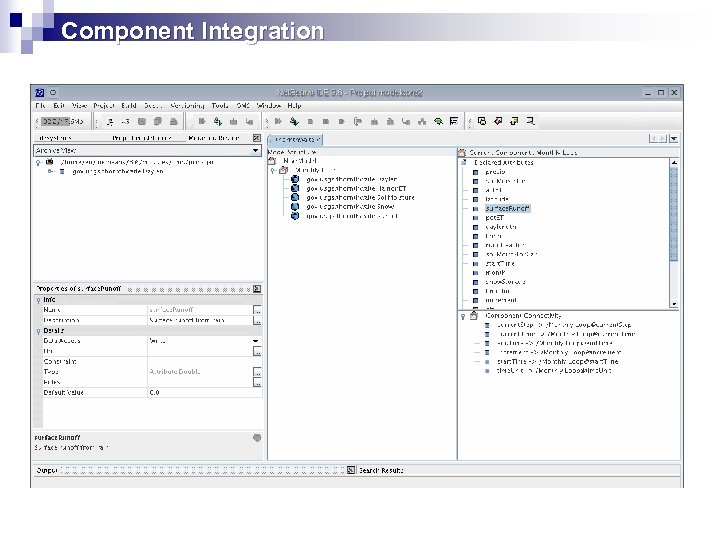Click the HamonET component icon
The height and width of the screenshot is (540, 720).
(x=295, y=189)
